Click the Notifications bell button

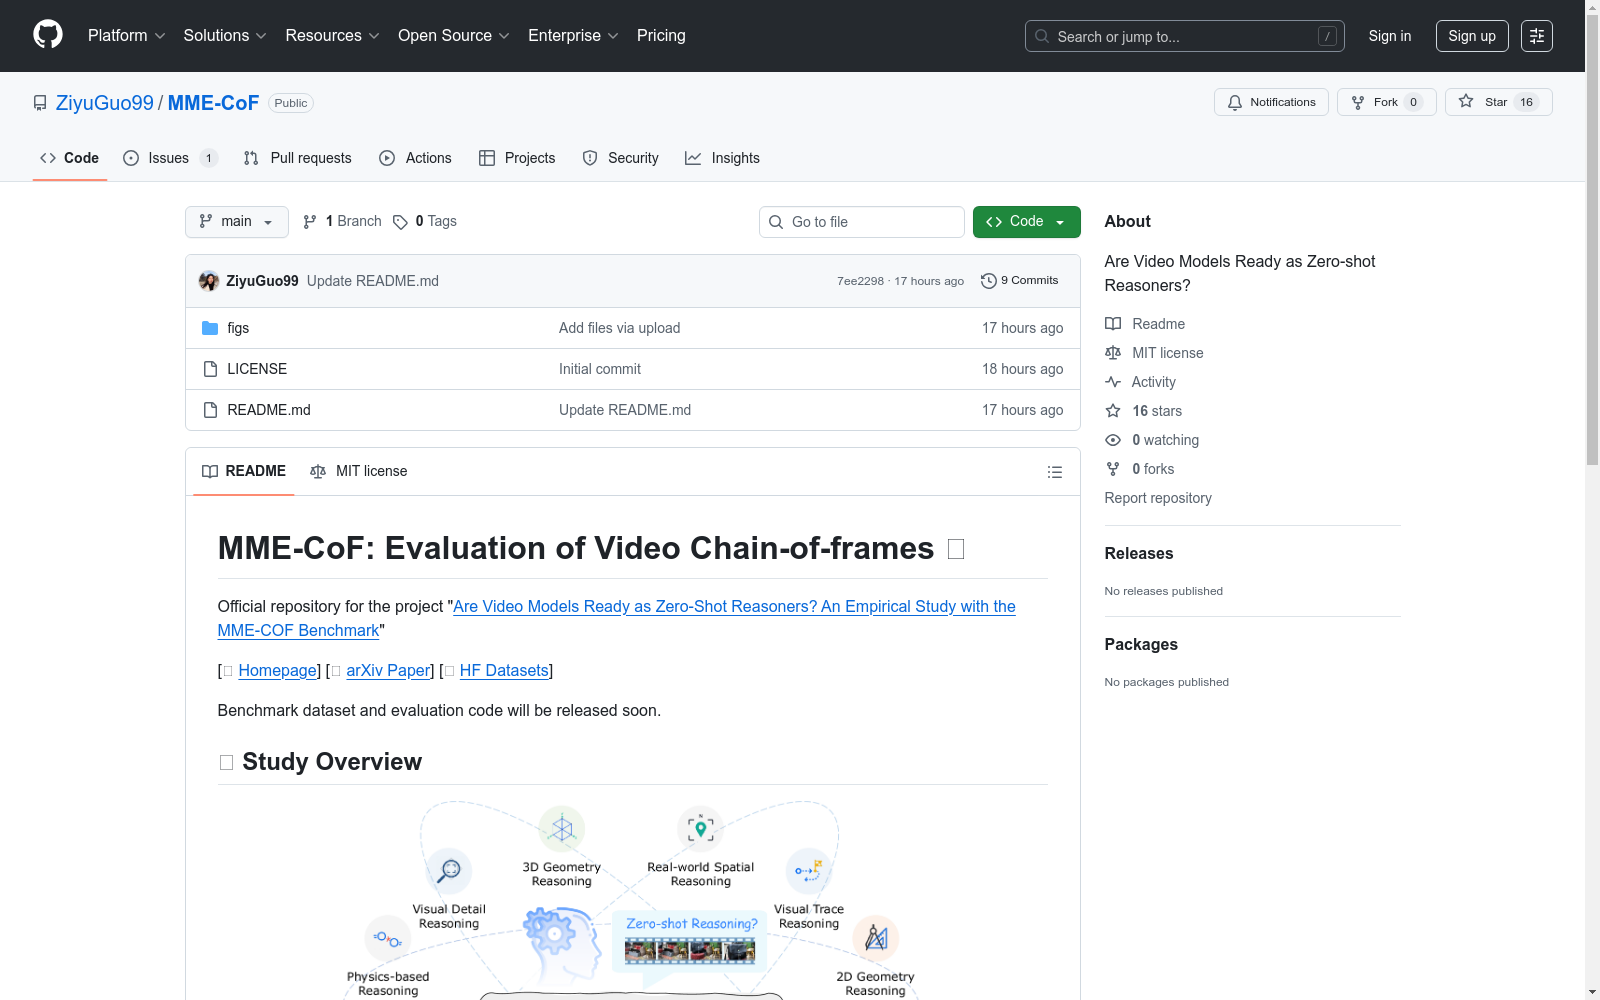pyautogui.click(x=1271, y=102)
